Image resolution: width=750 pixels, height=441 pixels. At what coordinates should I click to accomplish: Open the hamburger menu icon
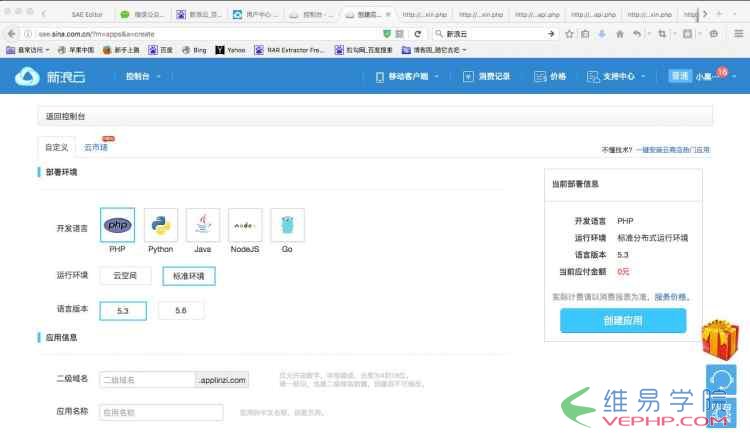(x=739, y=33)
